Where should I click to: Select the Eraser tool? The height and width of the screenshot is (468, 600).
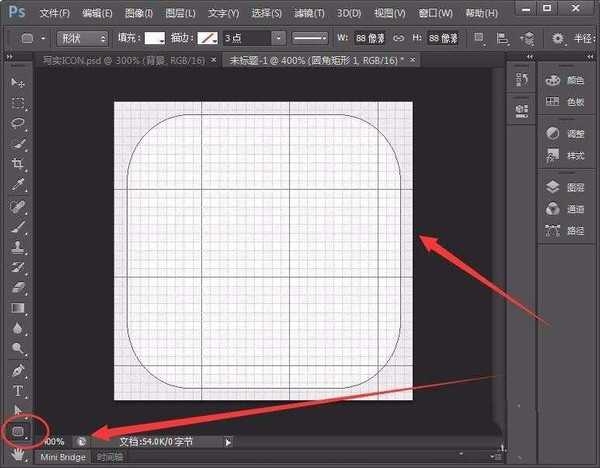pos(17,287)
